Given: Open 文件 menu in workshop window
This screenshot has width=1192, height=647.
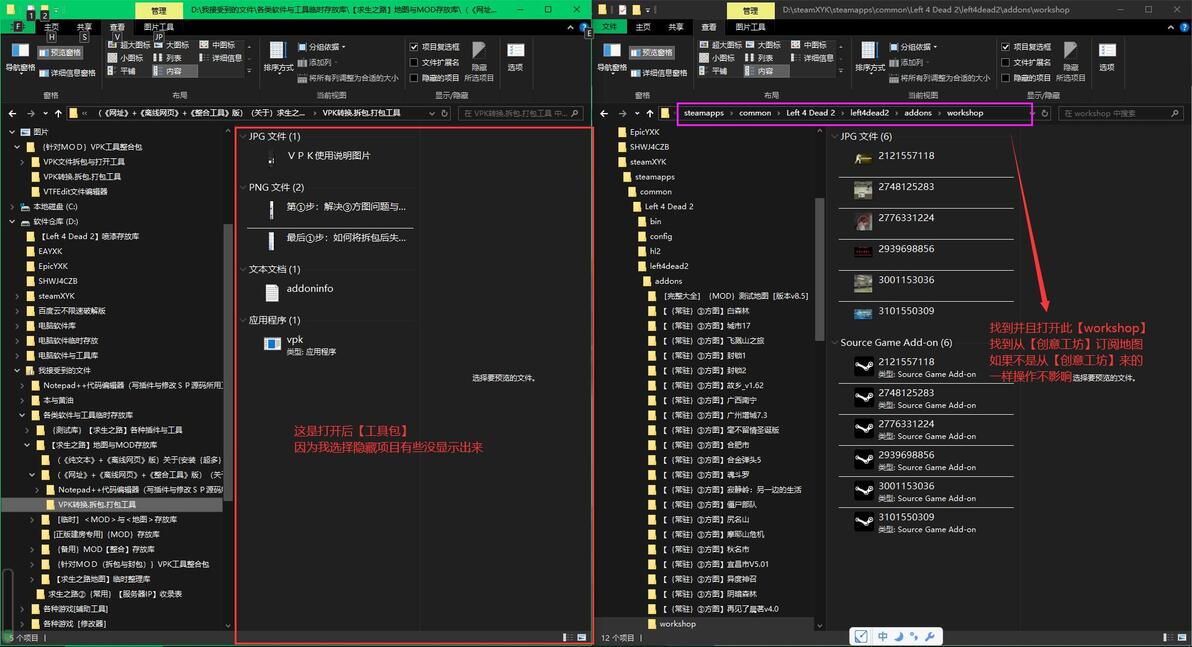Looking at the screenshot, I should [610, 27].
